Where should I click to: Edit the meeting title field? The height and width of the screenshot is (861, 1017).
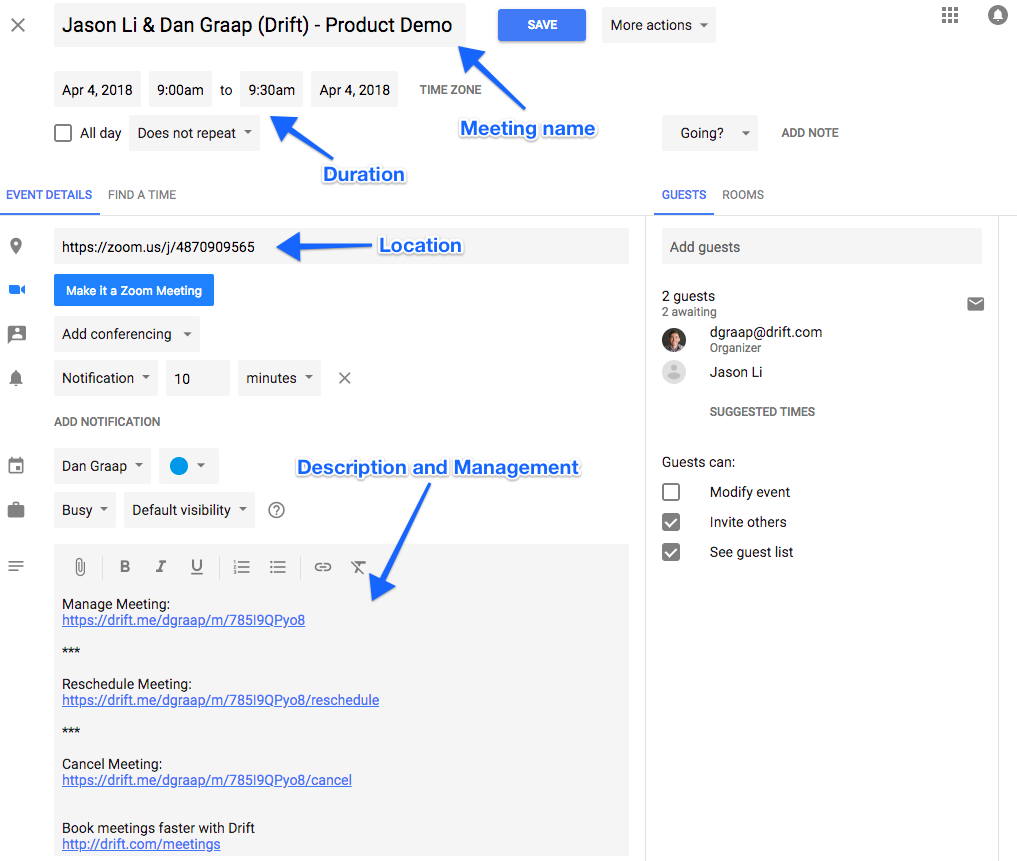(259, 25)
